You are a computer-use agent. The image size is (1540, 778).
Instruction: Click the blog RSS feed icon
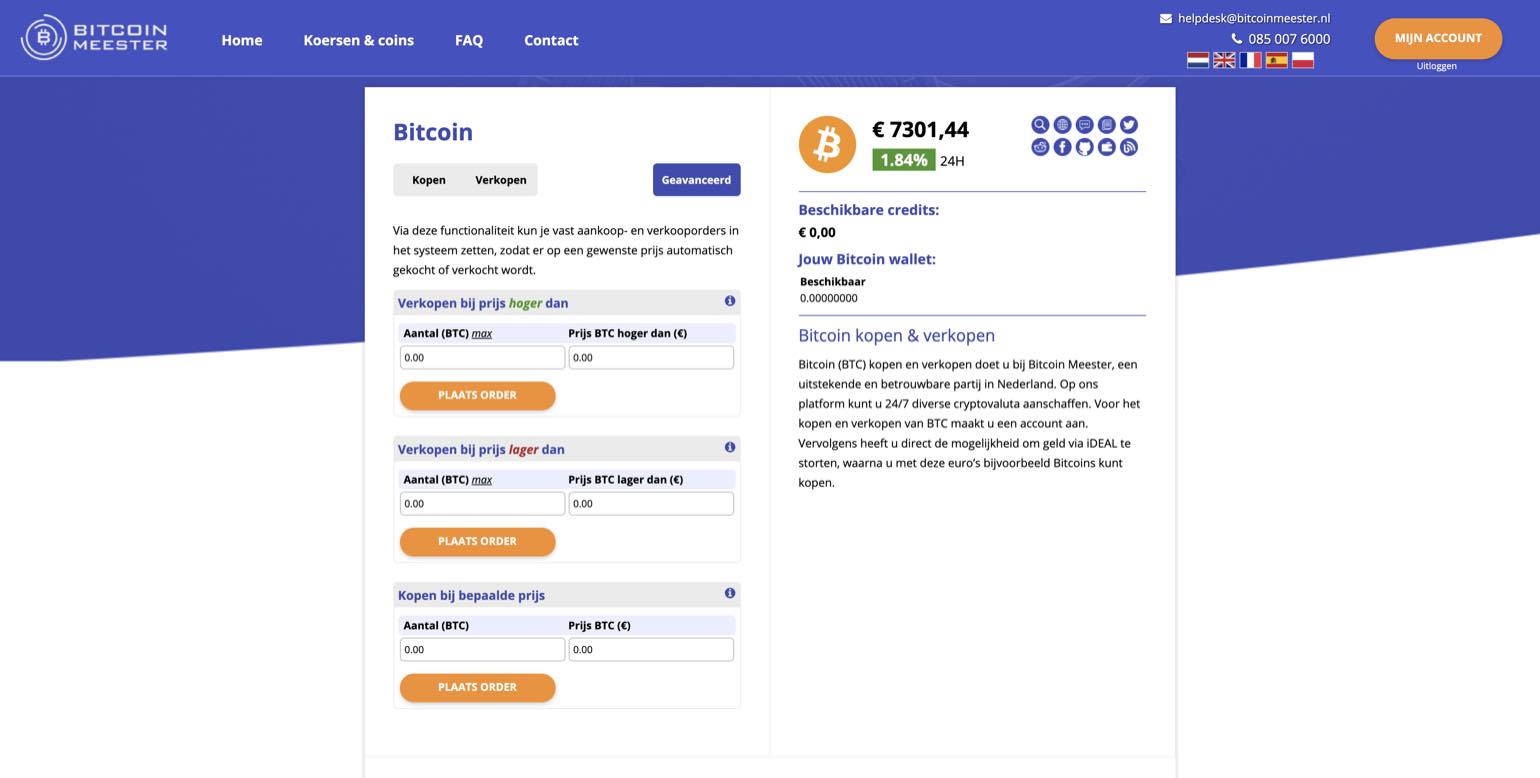pos(1129,147)
